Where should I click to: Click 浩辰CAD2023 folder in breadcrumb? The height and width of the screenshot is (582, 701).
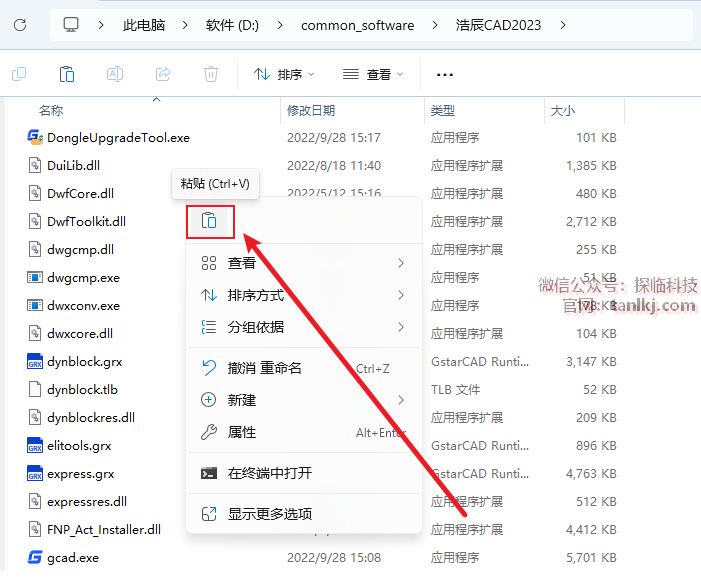tap(498, 25)
